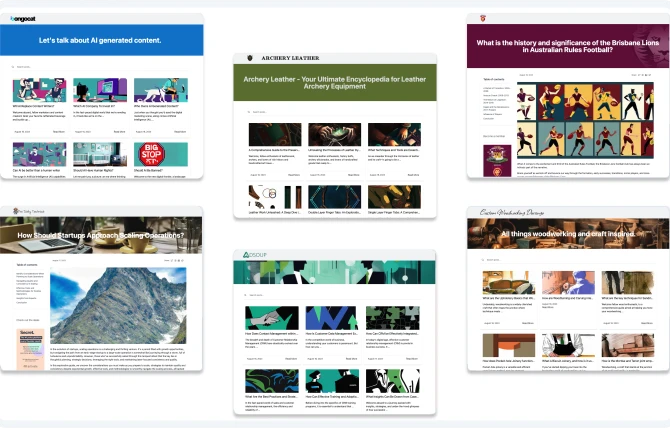Image resolution: width=670 pixels, height=428 pixels.
Task: Open first Archery Leather thumbnail with dark green leather
Action: click(x=275, y=135)
